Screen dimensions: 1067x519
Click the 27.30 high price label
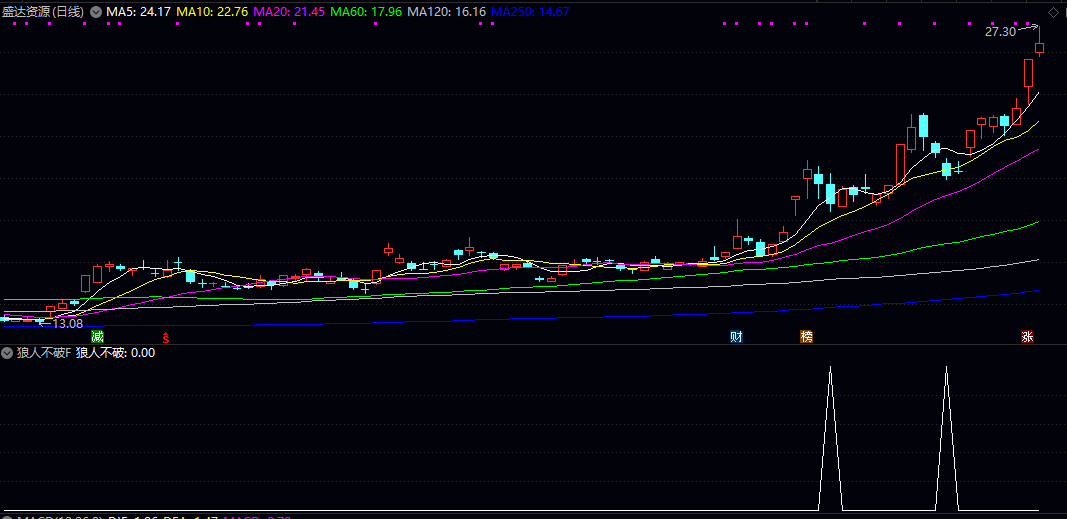pos(1000,32)
